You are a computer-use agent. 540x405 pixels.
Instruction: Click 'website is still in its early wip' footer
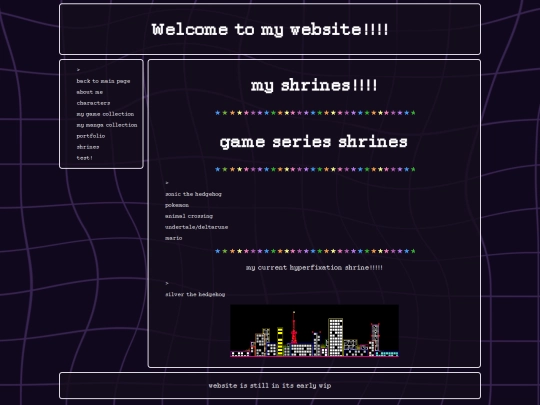(270, 386)
